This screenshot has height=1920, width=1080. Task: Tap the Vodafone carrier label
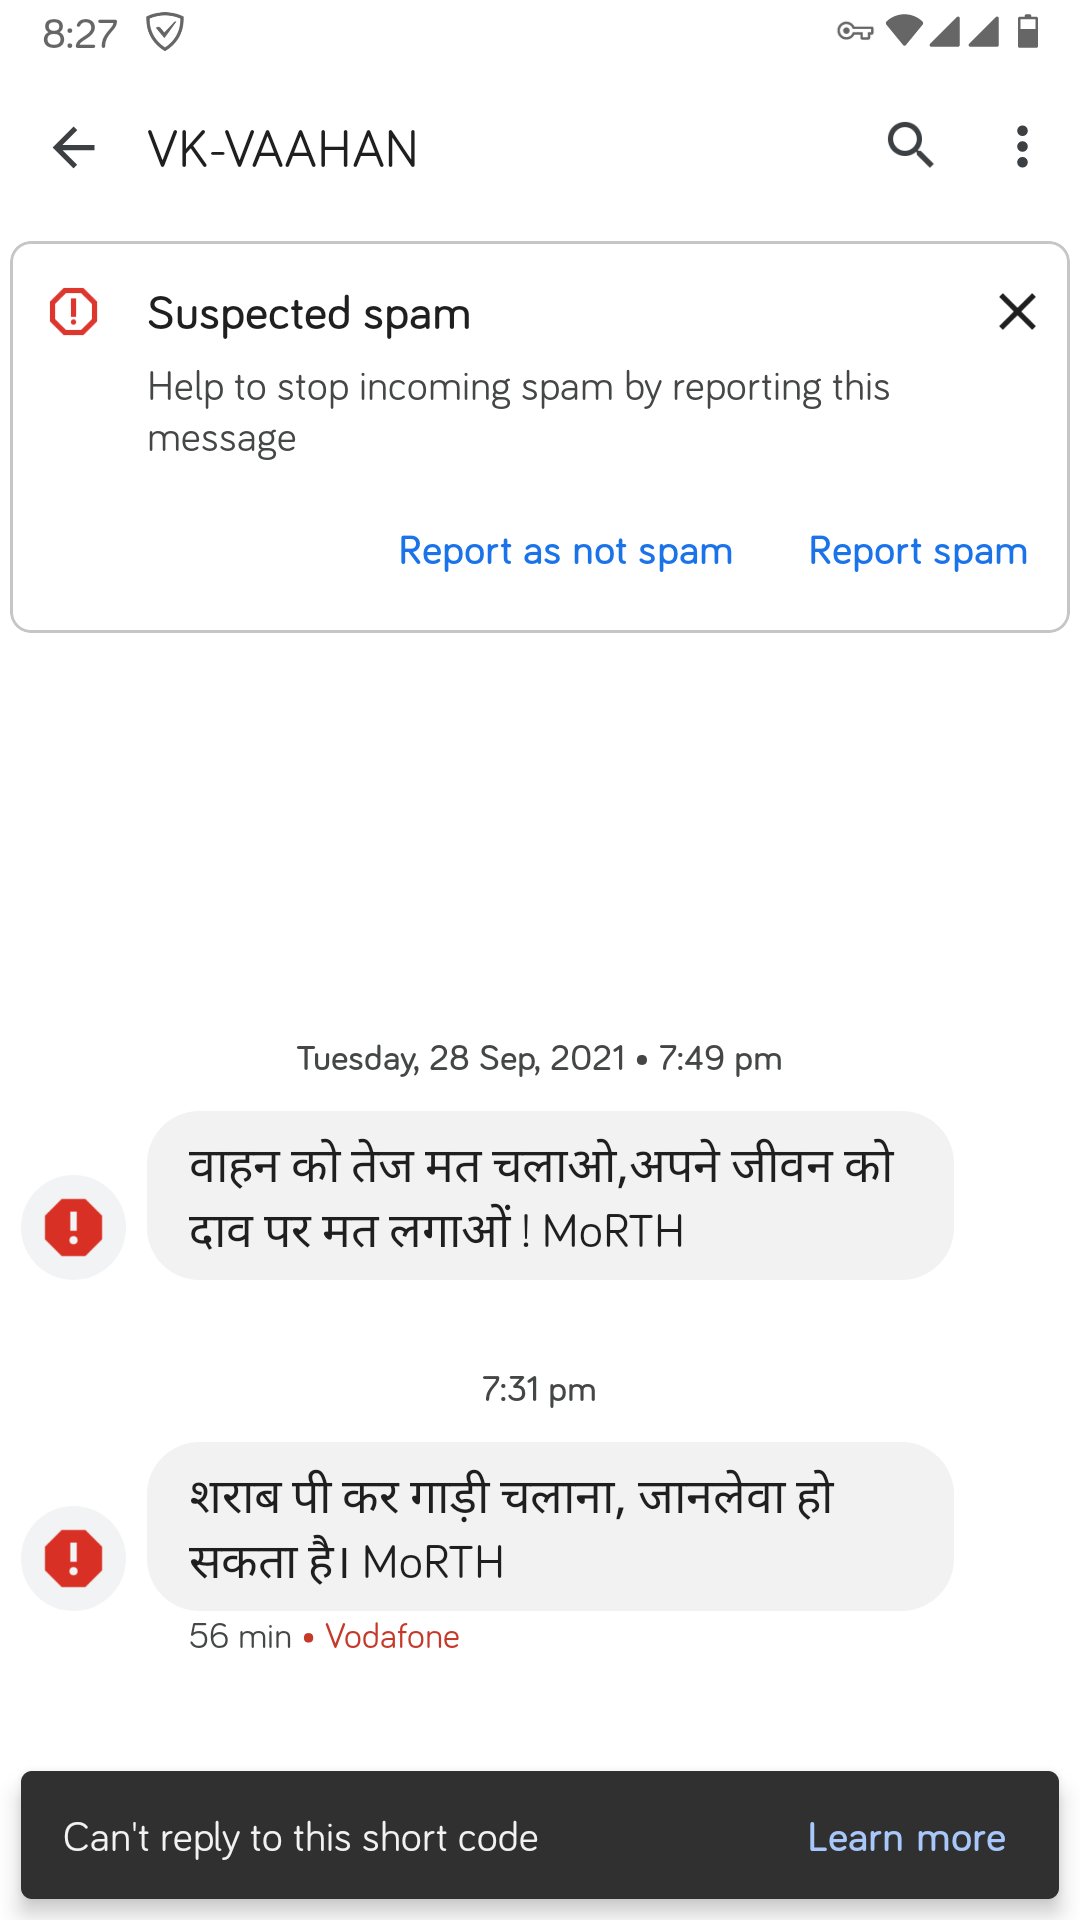point(392,1637)
